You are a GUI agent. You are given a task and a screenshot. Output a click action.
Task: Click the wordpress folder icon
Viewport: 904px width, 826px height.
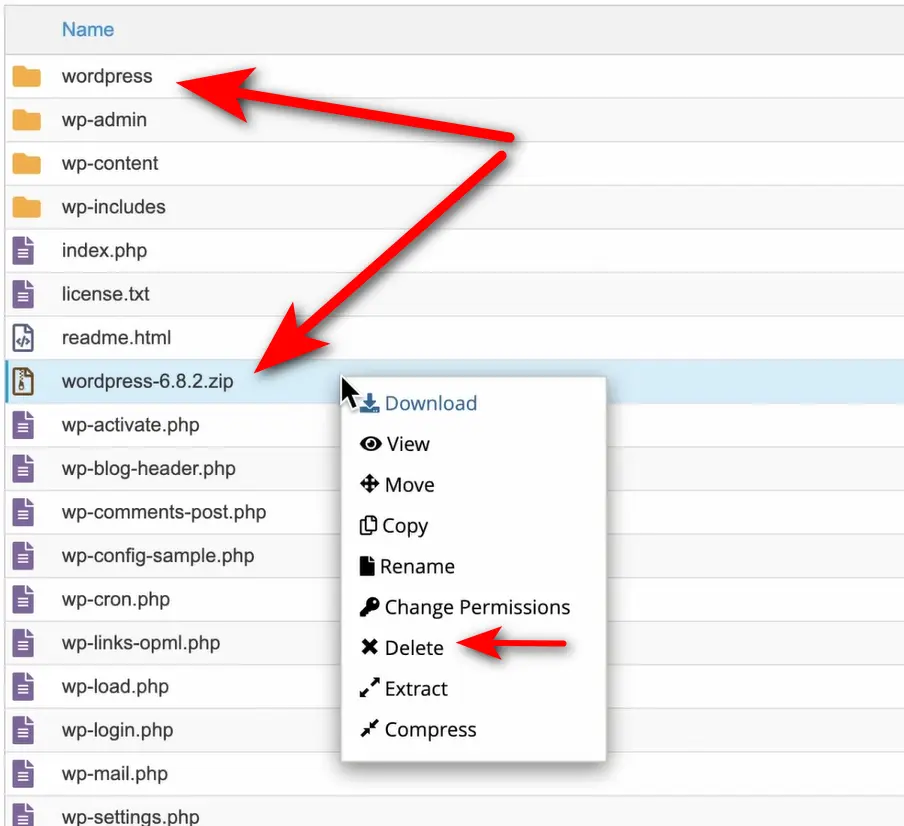27,77
